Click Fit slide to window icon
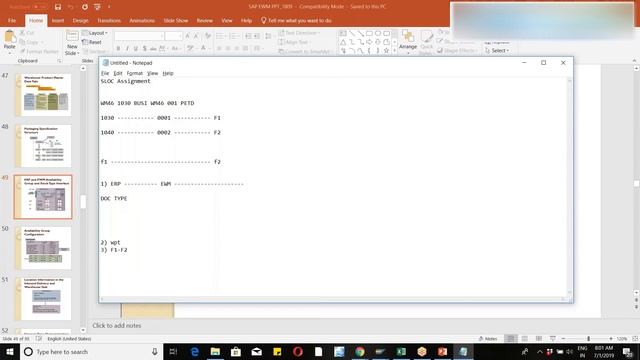The image size is (640, 360). 635,339
